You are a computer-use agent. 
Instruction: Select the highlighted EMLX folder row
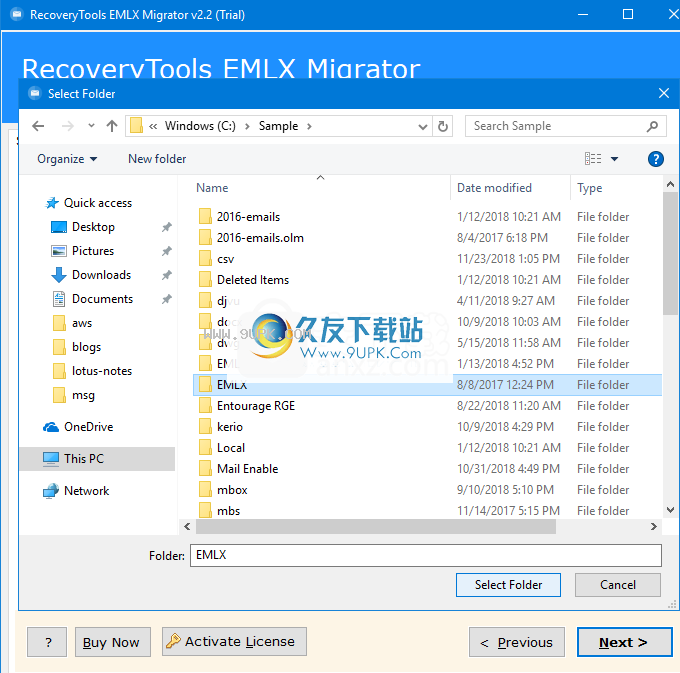click(x=427, y=385)
